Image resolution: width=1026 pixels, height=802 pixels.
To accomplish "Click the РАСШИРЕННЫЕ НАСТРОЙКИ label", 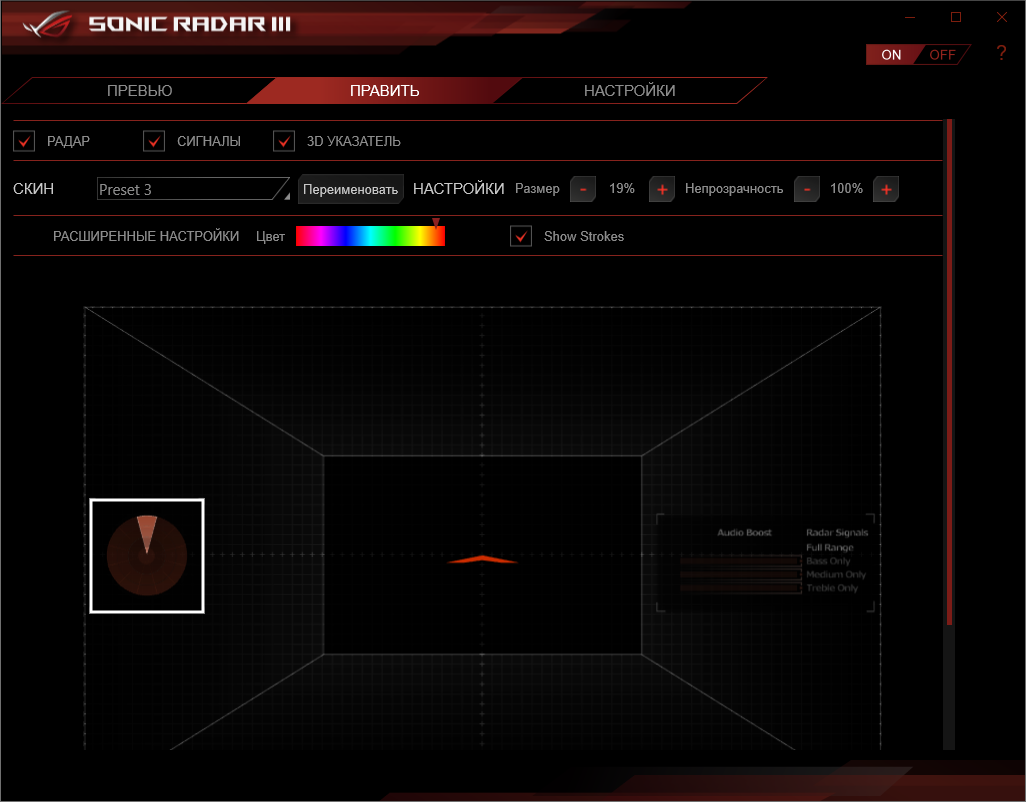I will point(146,236).
